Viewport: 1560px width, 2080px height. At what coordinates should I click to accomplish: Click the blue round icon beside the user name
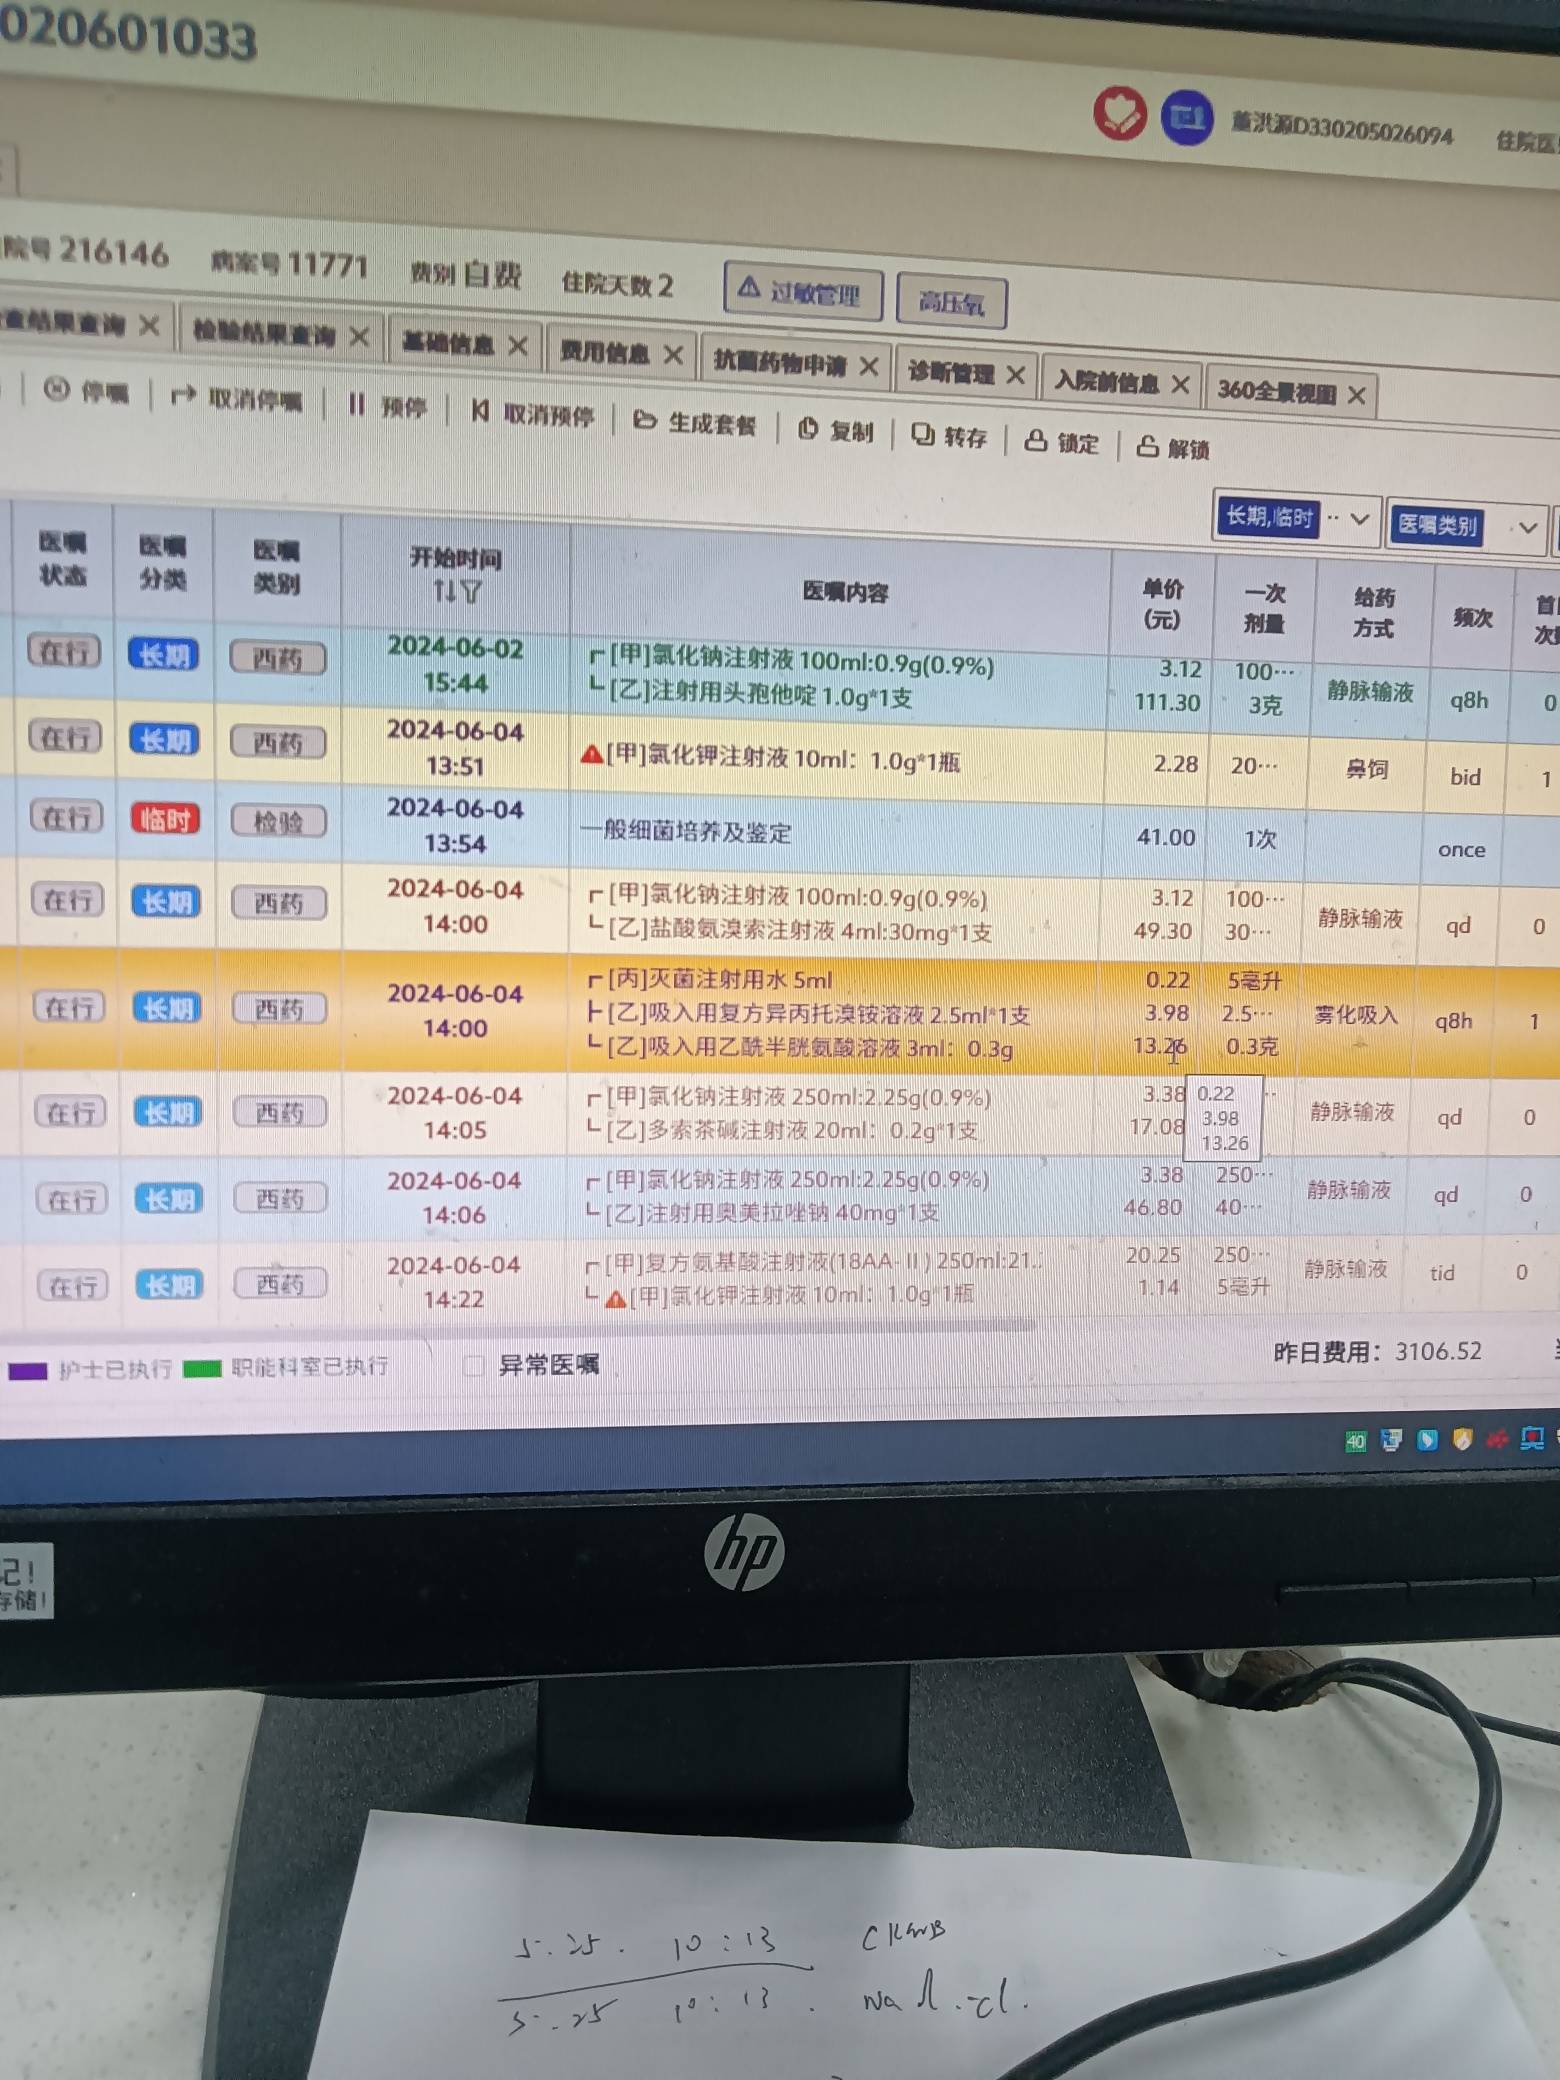tap(1186, 118)
